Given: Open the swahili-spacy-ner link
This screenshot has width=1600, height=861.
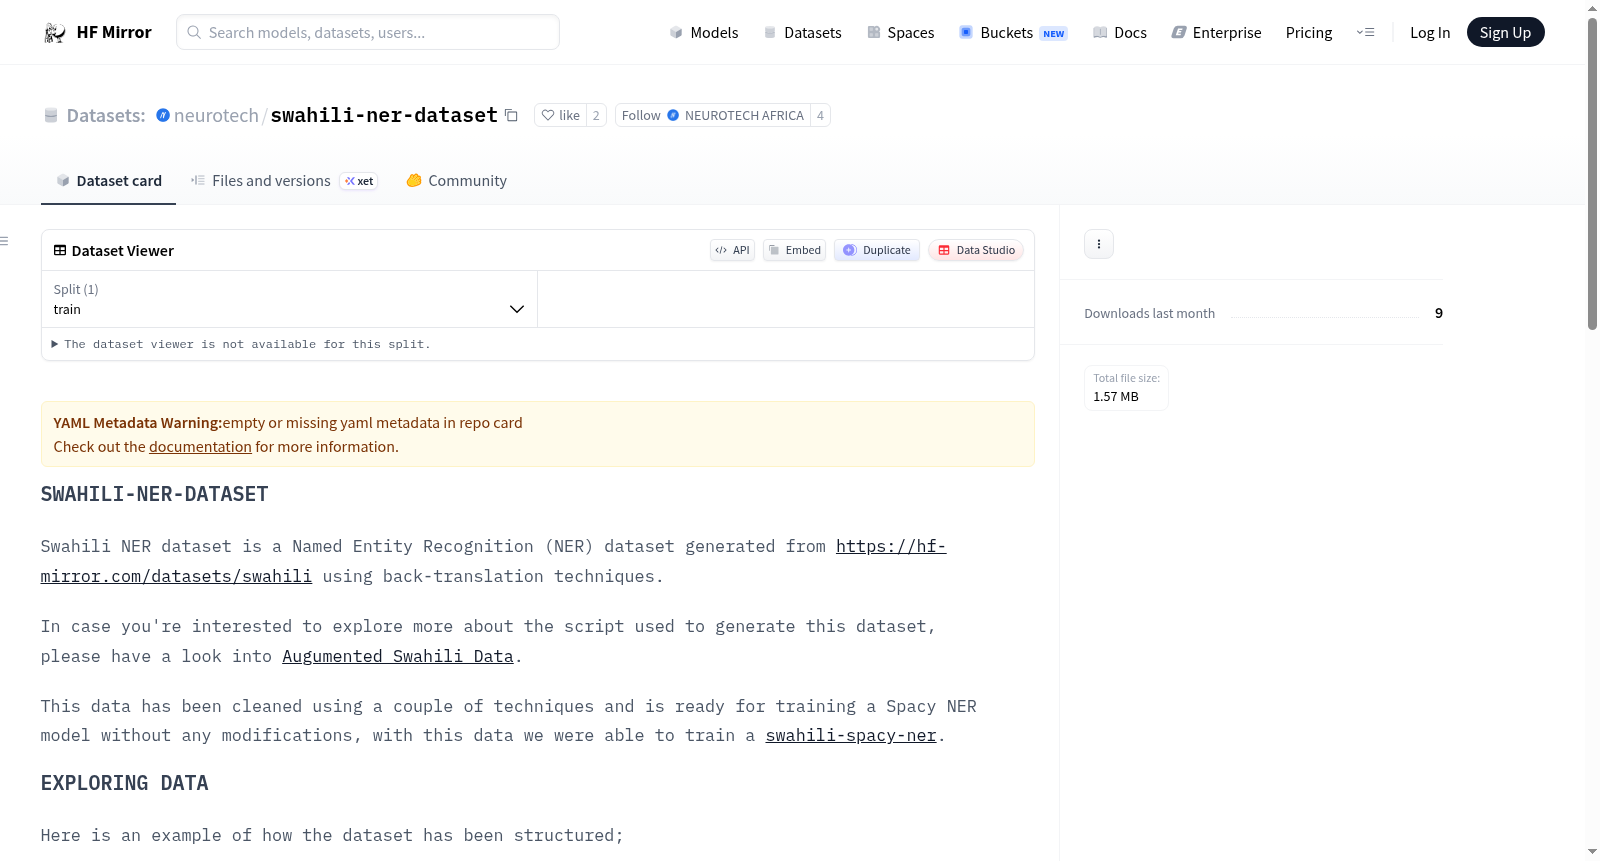Looking at the screenshot, I should click(x=851, y=735).
